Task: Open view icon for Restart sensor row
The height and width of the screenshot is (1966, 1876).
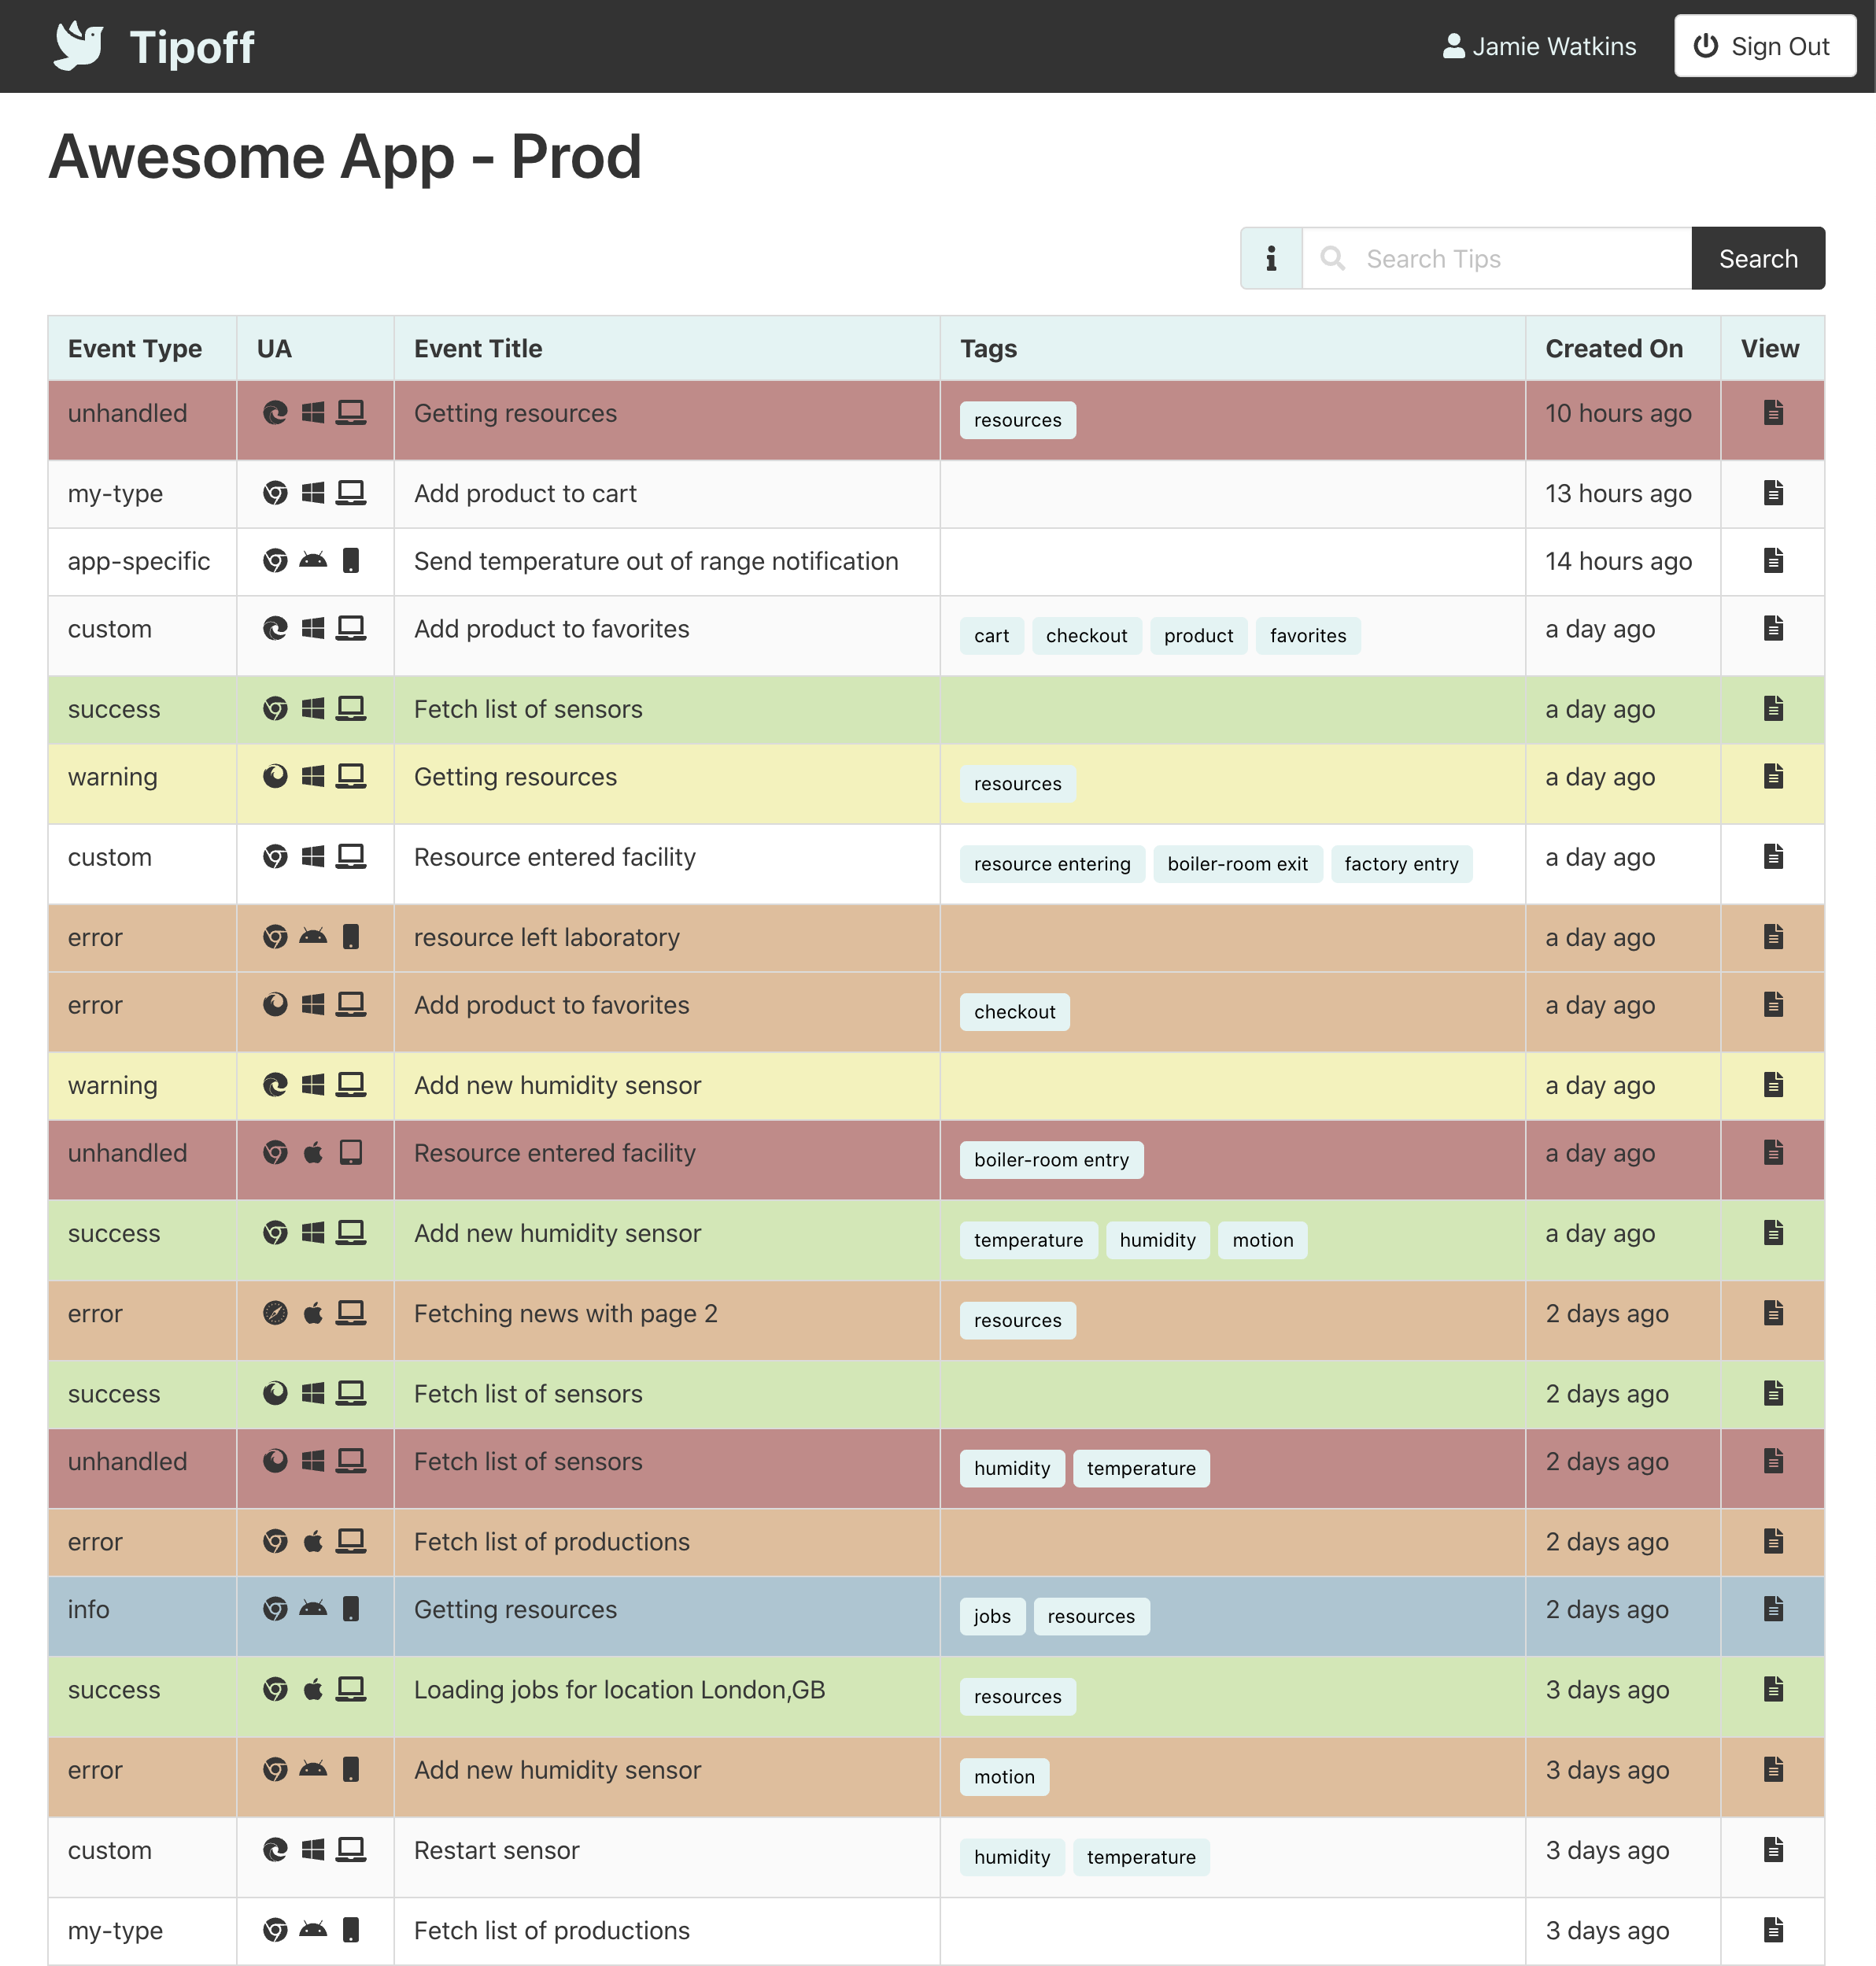Action: tap(1773, 1849)
